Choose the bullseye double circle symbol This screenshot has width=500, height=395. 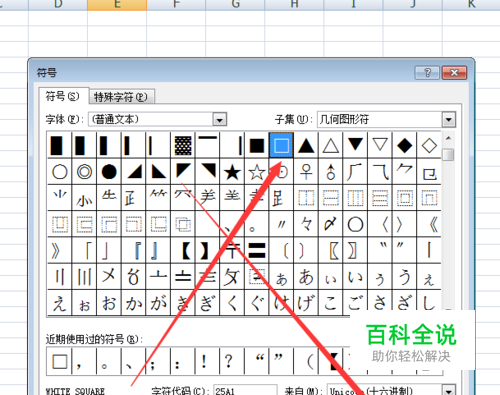click(x=84, y=172)
